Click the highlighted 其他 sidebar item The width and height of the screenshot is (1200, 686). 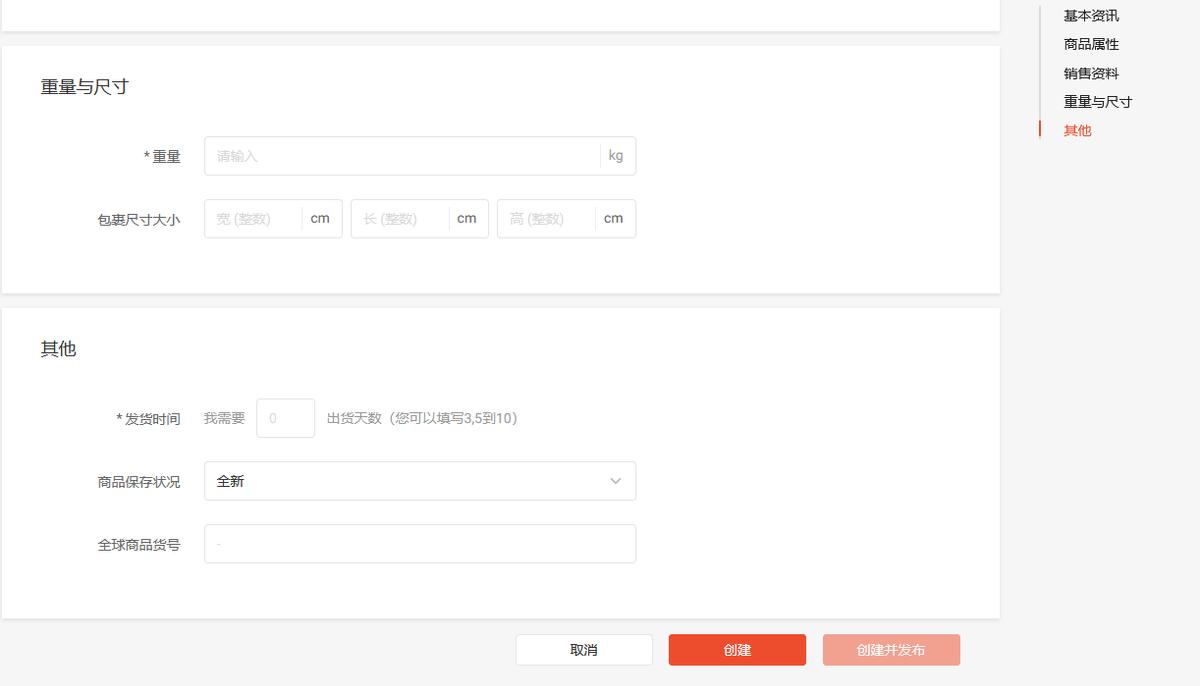pyautogui.click(x=1077, y=130)
